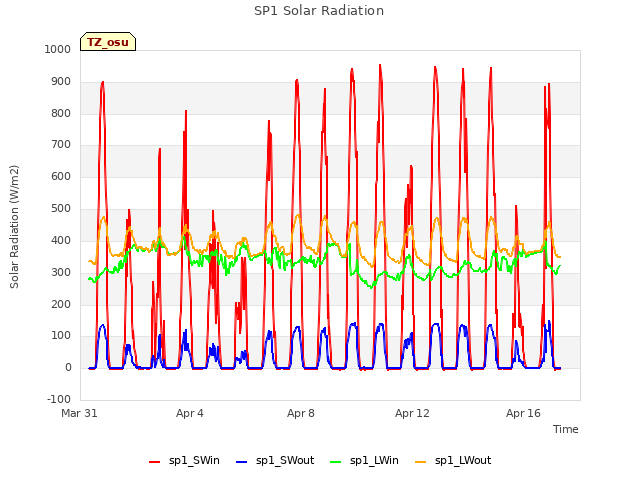Viewport: 640px width, 480px height.
Task: Click the green sp1_LWin legend swatch
Action: tap(336, 462)
